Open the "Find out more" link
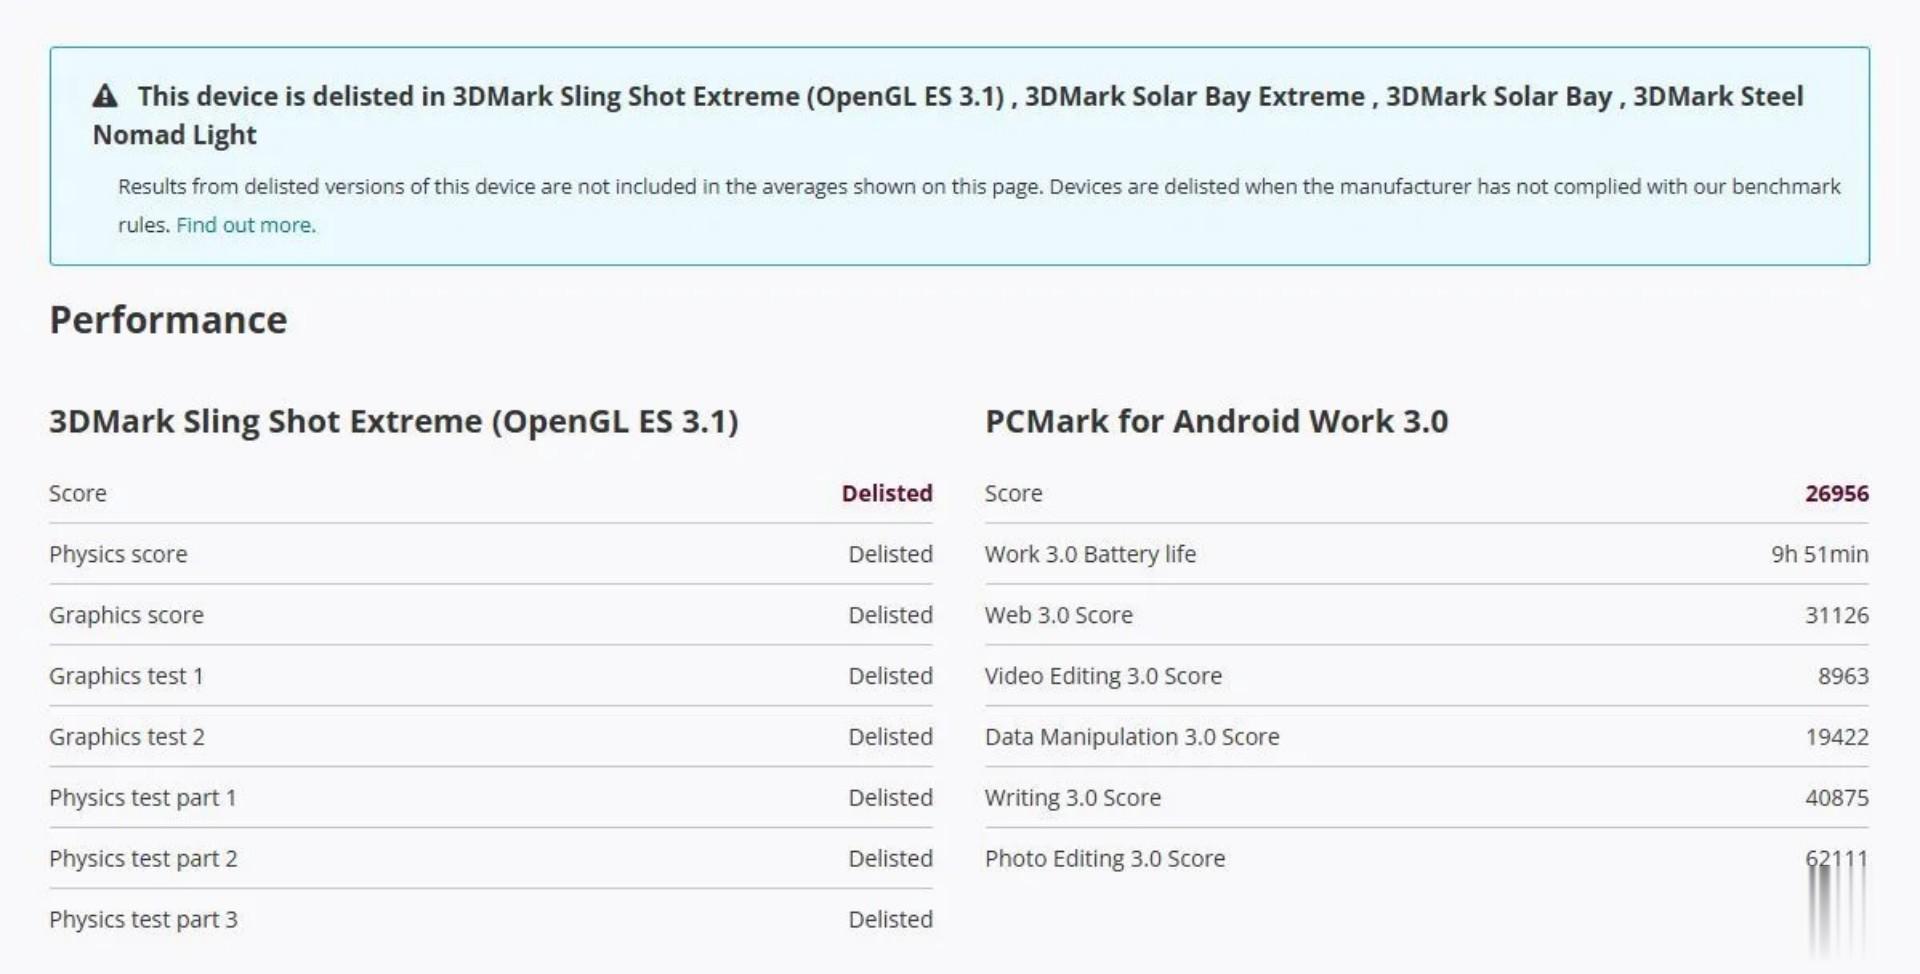This screenshot has height=974, width=1920. click(245, 225)
